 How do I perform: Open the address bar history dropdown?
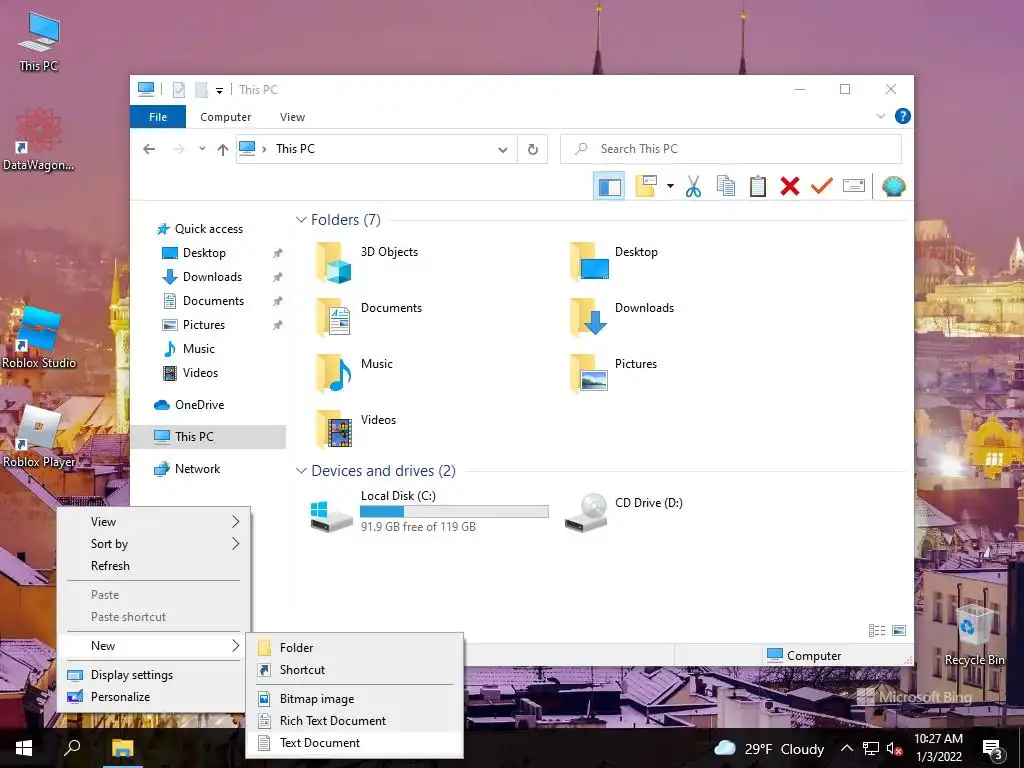click(x=502, y=150)
